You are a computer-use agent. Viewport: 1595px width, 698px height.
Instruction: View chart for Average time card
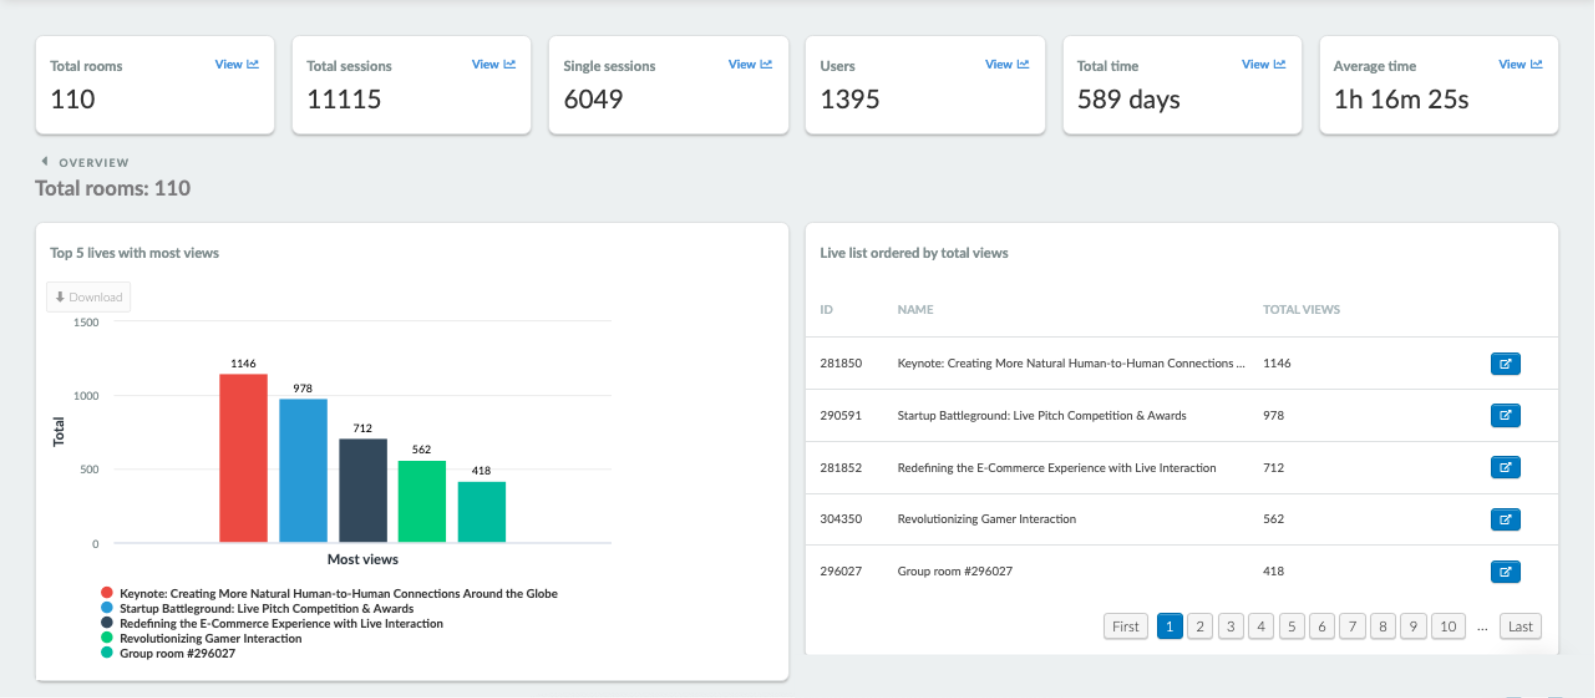tap(1520, 64)
